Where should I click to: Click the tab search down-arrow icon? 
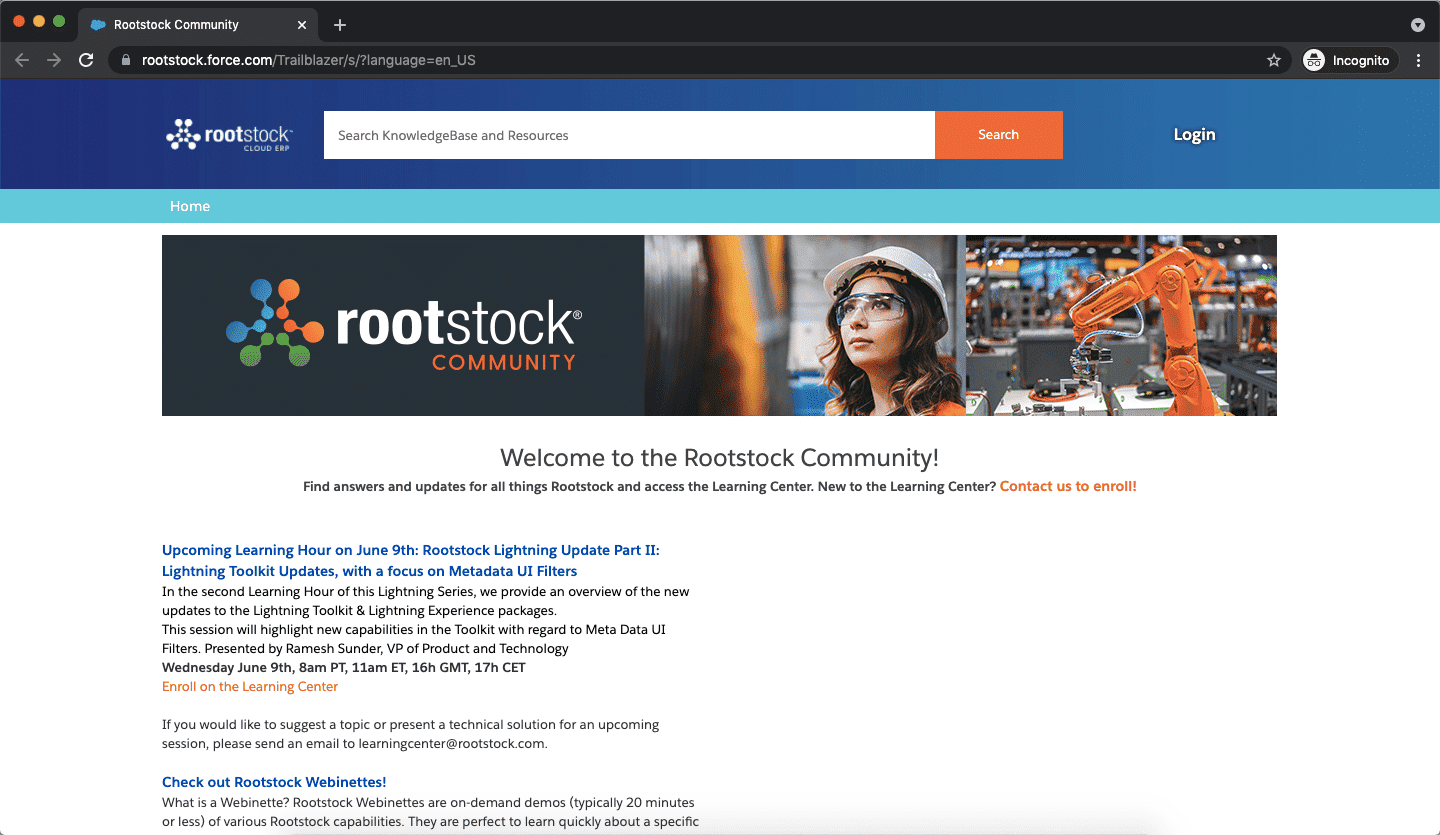coord(1417,25)
